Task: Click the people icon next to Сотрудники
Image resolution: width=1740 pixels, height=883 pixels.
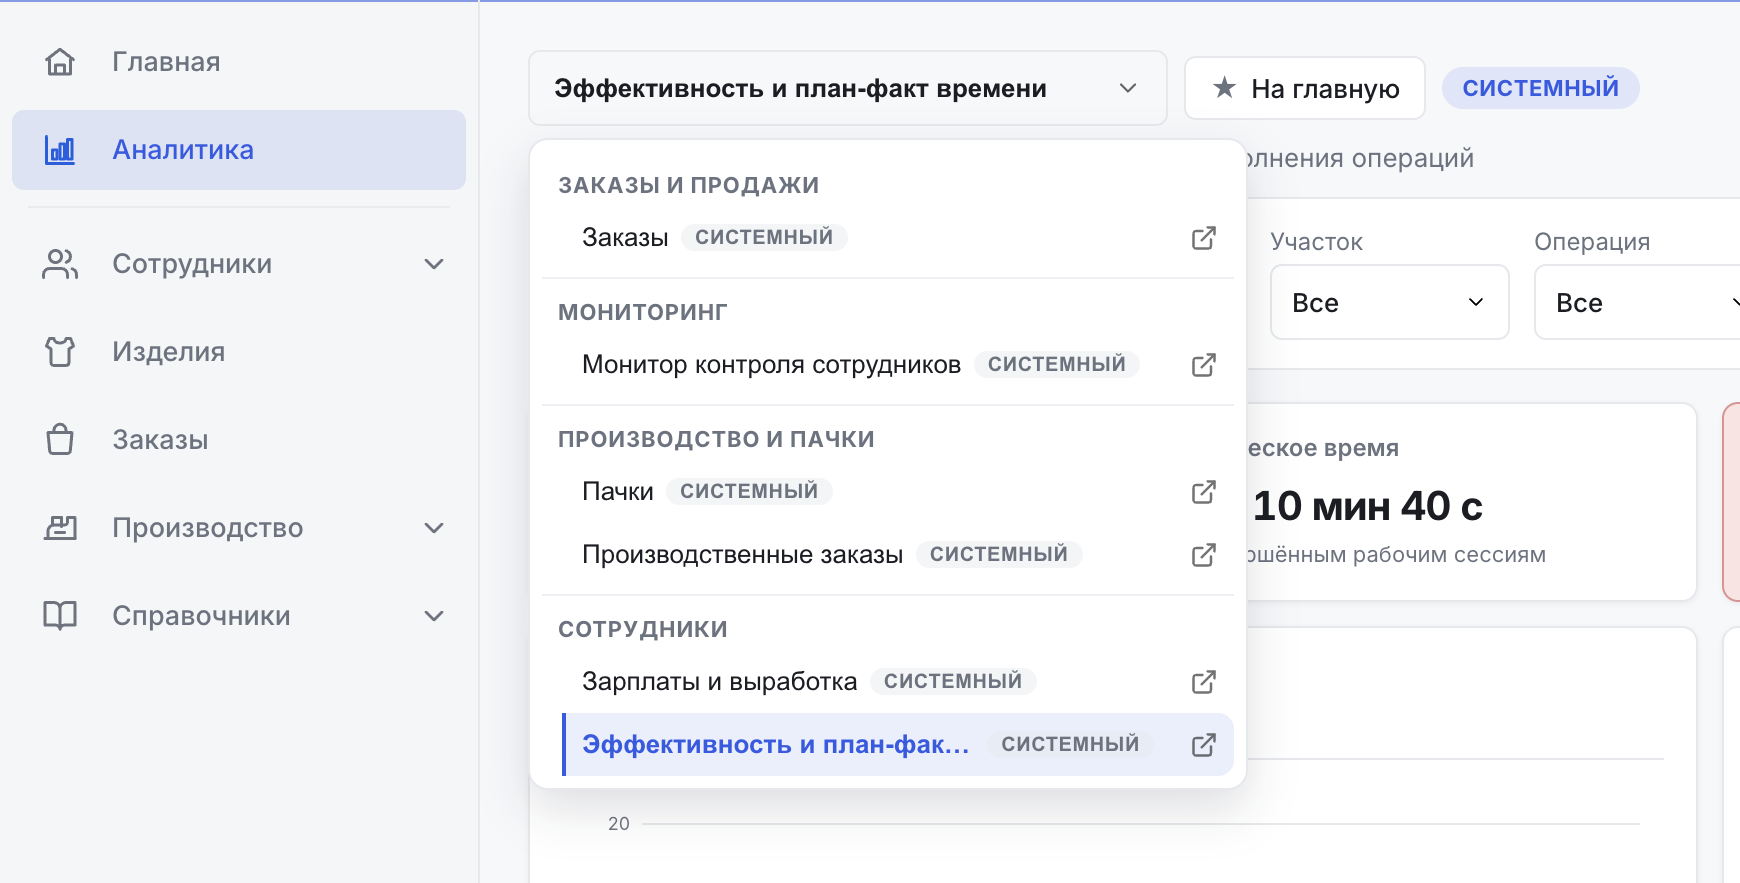Action: [x=60, y=264]
